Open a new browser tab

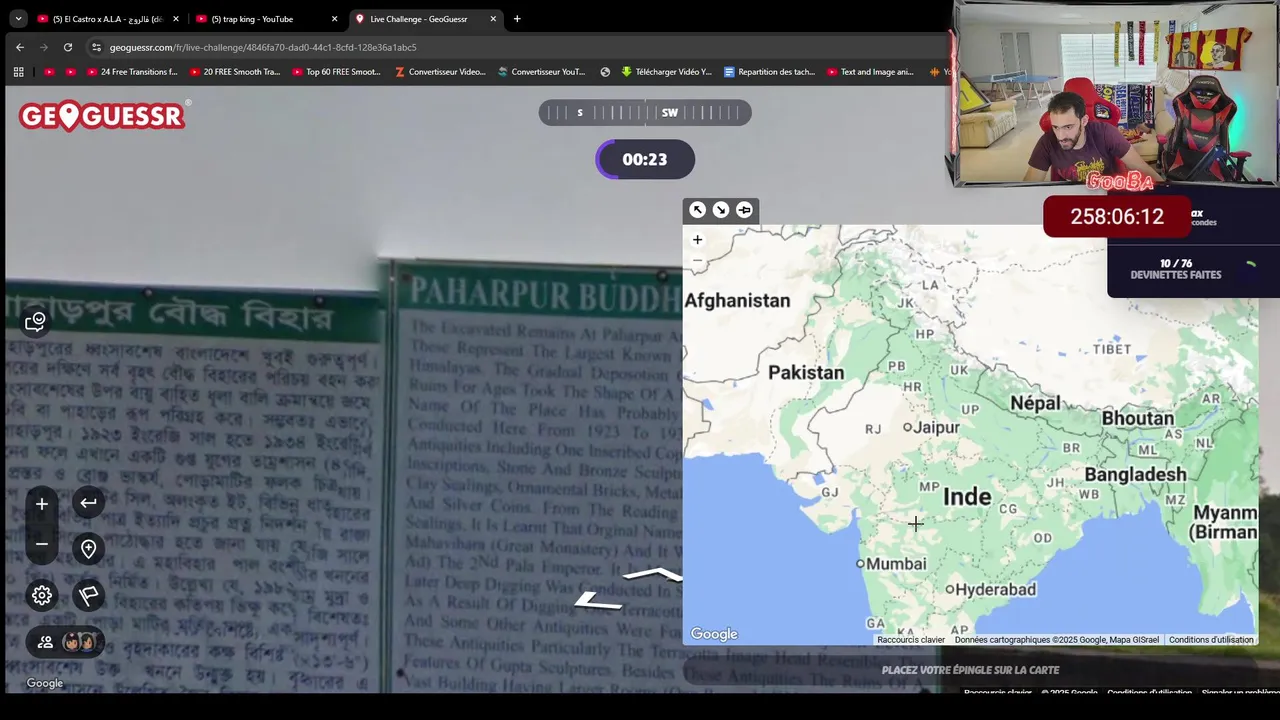pyautogui.click(x=517, y=19)
